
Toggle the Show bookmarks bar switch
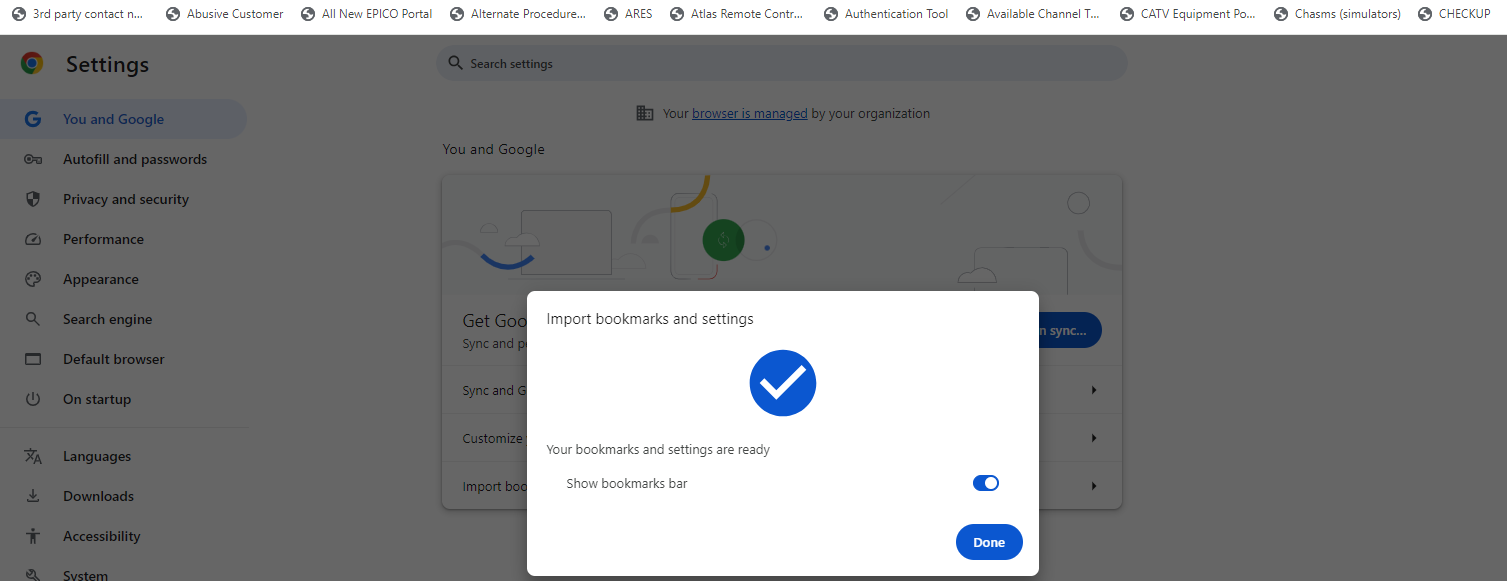[986, 483]
